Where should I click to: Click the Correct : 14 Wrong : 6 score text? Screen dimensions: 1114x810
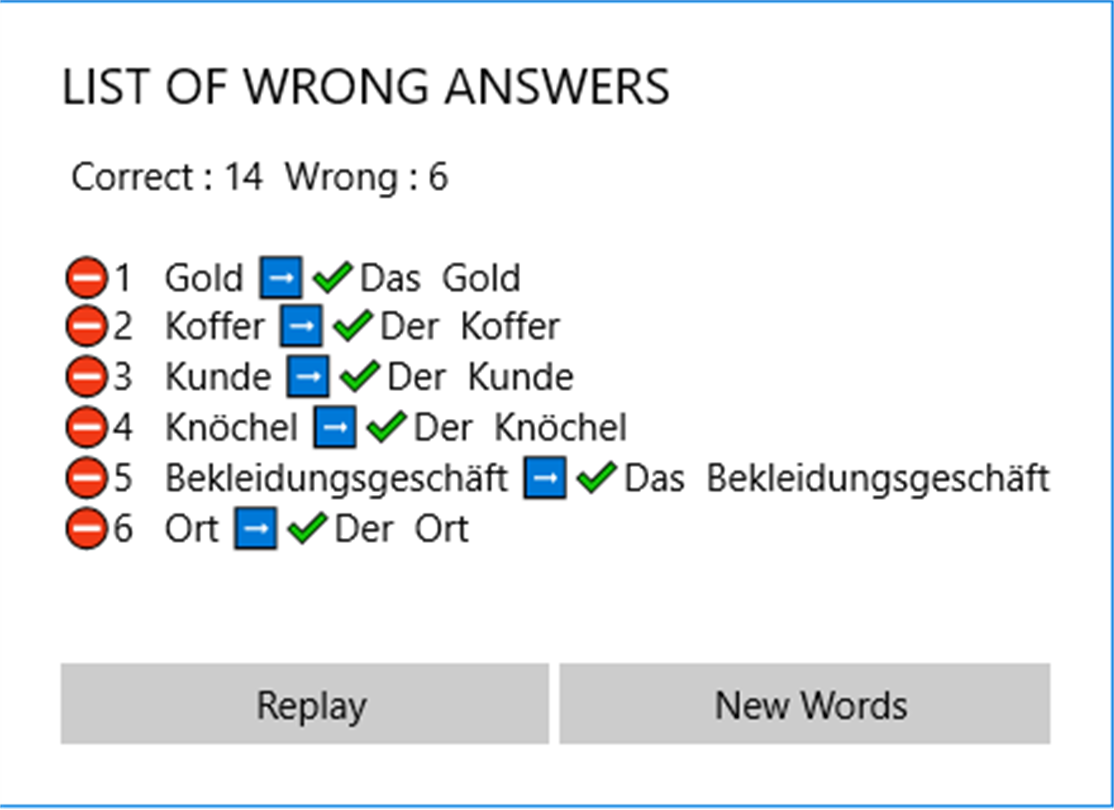click(260, 178)
